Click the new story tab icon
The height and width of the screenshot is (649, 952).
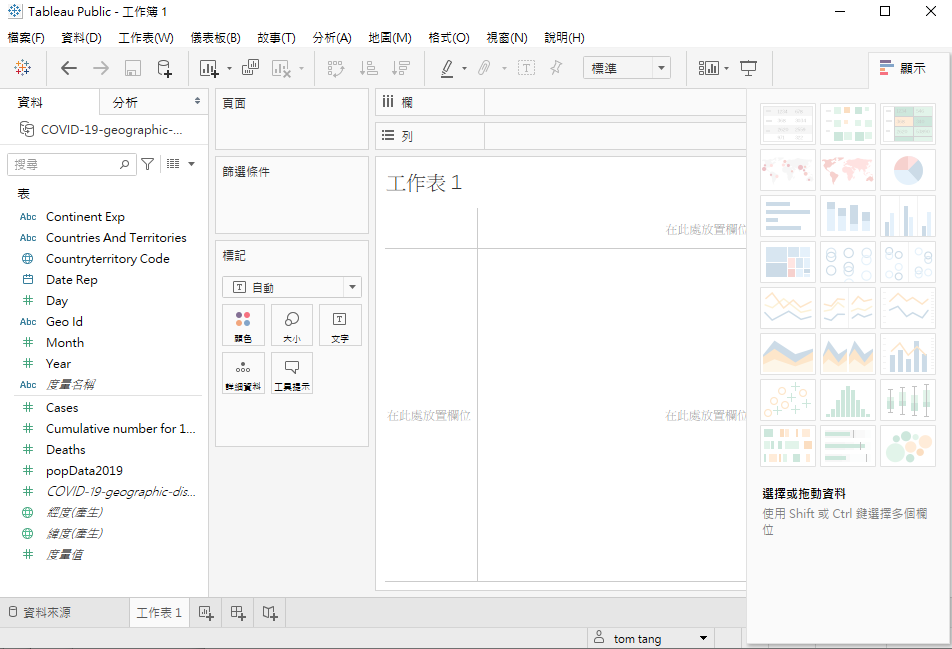[270, 613]
